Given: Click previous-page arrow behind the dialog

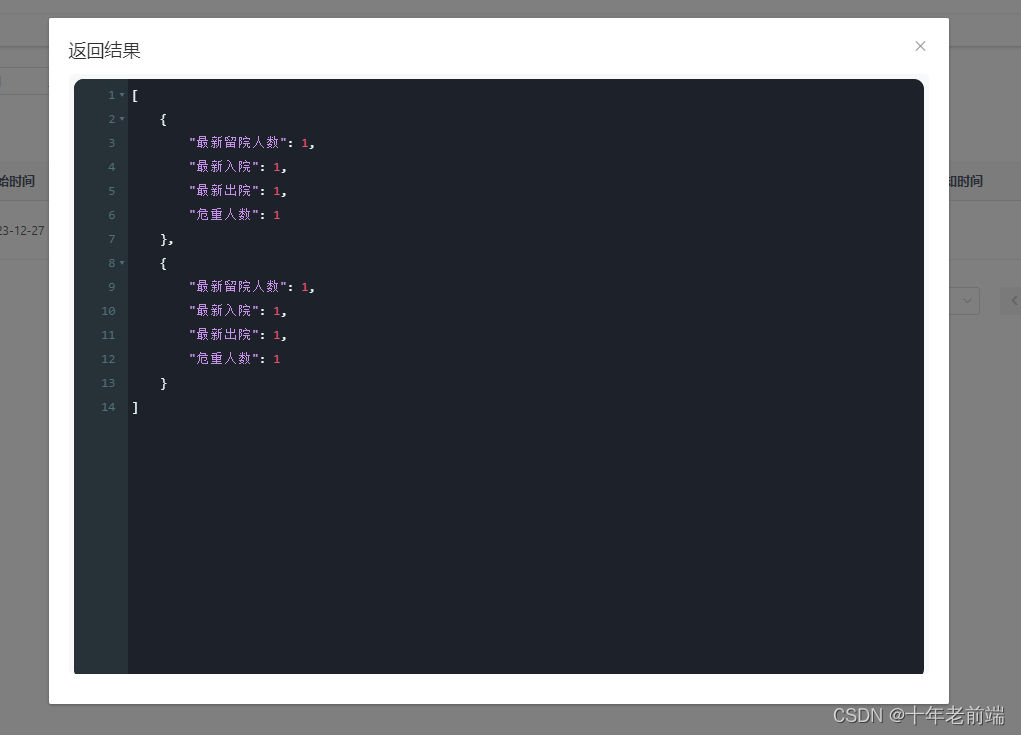Looking at the screenshot, I should pyautogui.click(x=1012, y=301).
